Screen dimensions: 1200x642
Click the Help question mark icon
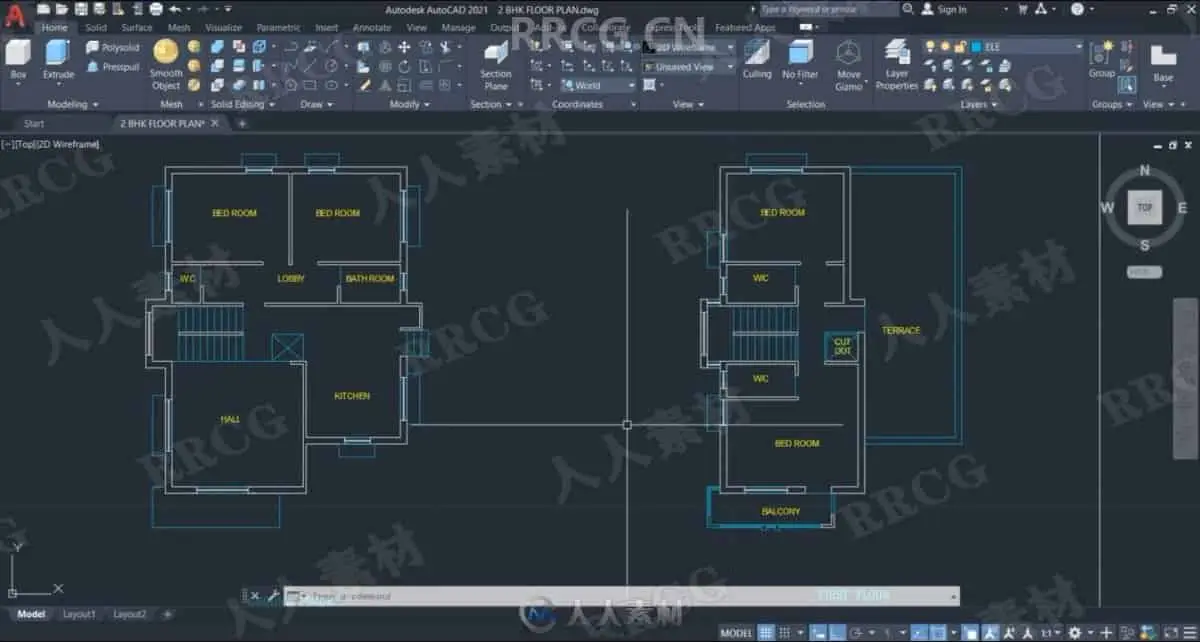tap(1077, 9)
